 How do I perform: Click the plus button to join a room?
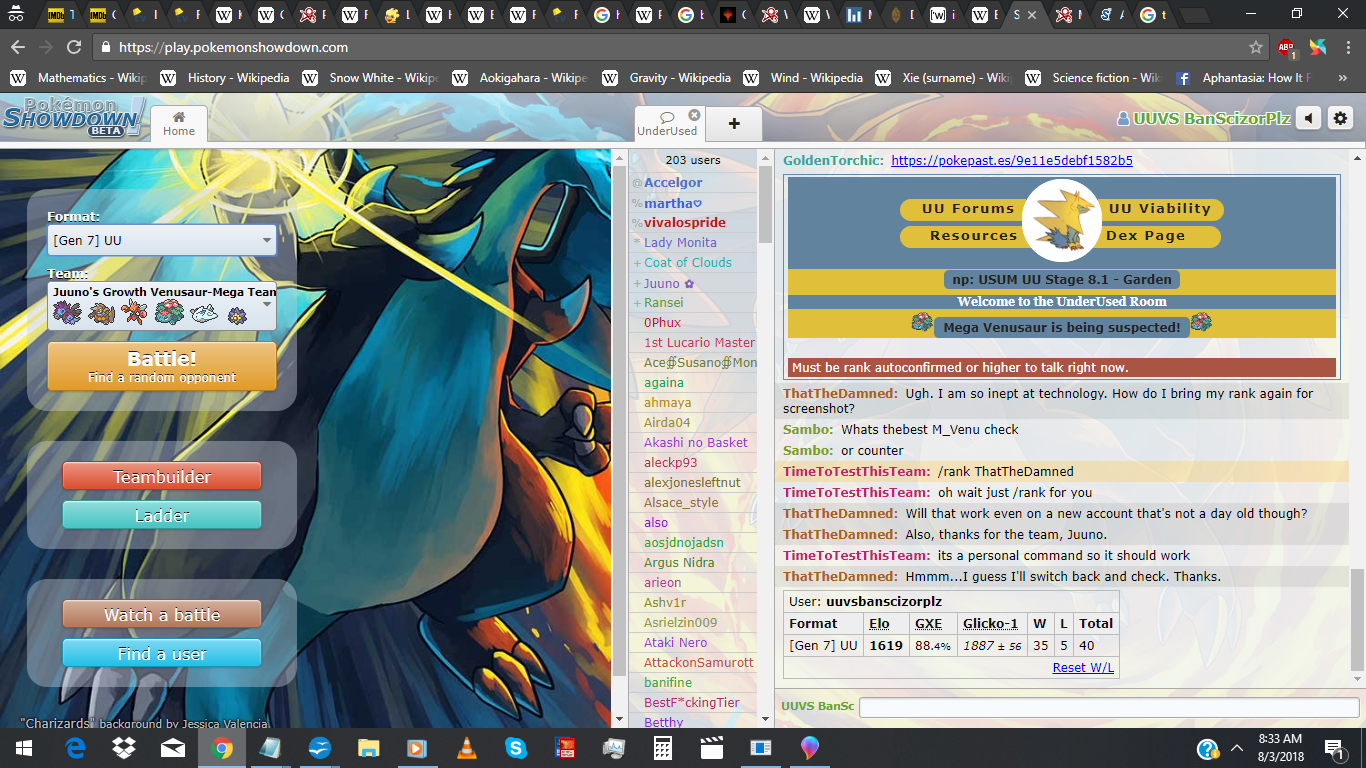(x=734, y=123)
